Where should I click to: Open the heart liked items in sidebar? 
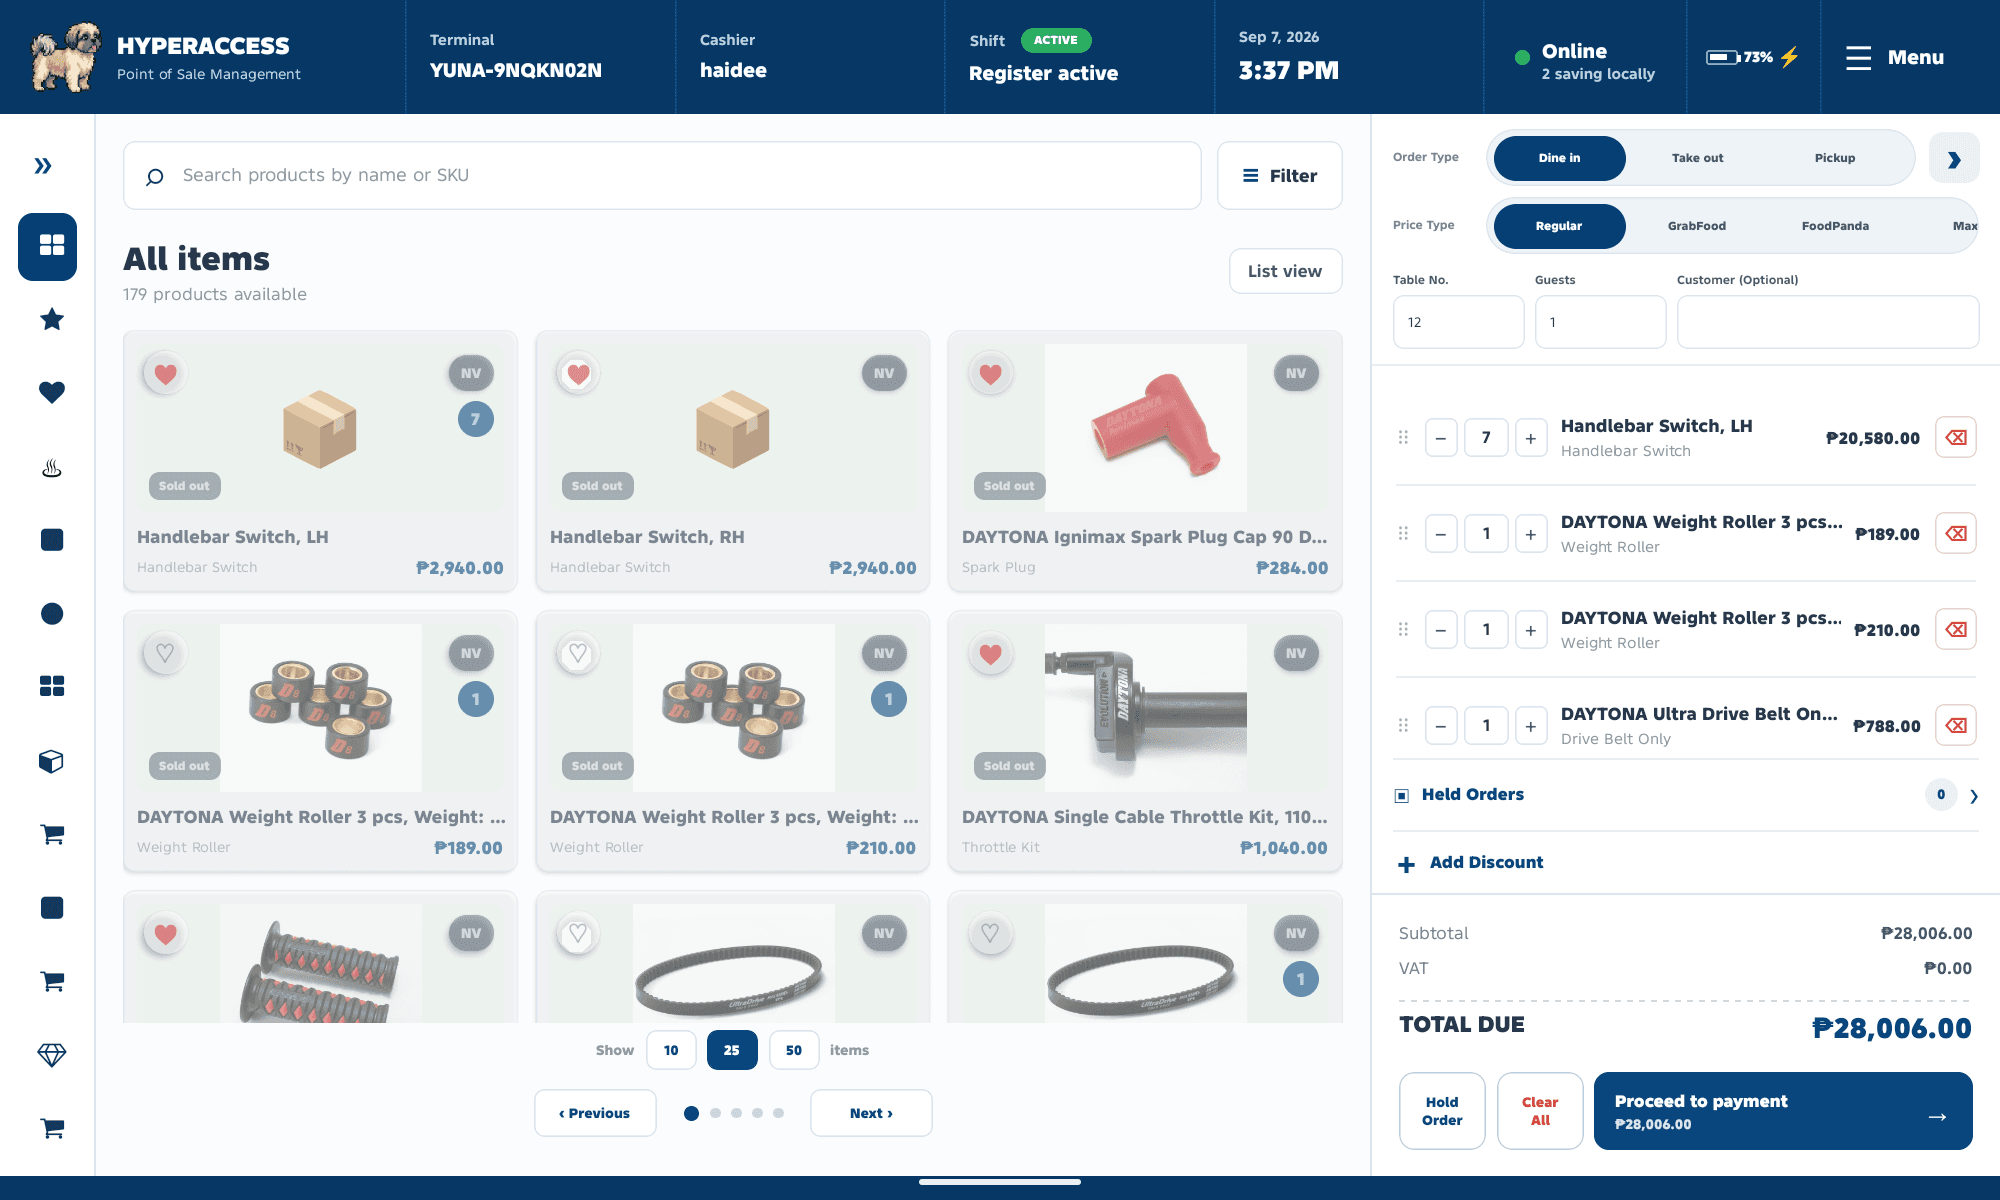(52, 393)
